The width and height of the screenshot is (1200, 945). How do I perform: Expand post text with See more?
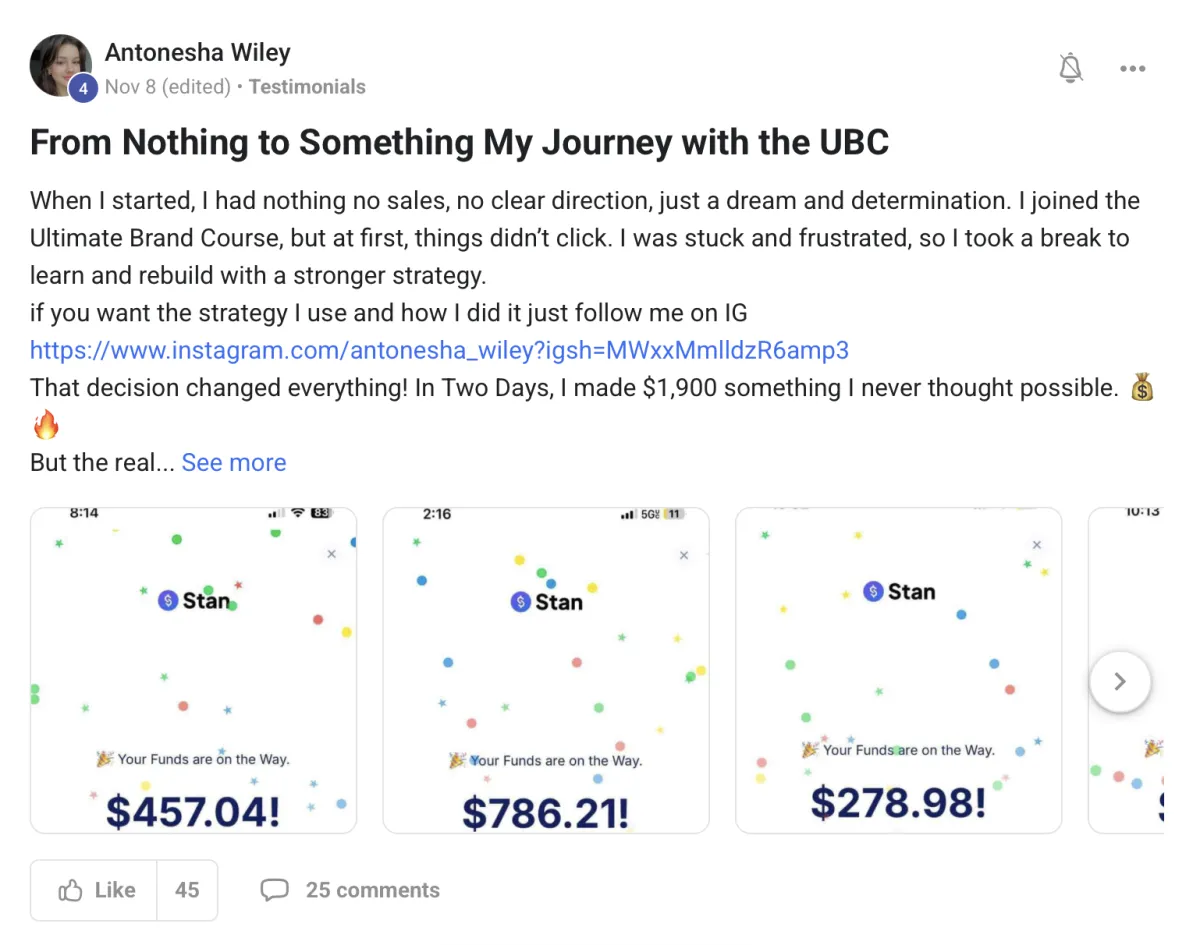point(234,463)
